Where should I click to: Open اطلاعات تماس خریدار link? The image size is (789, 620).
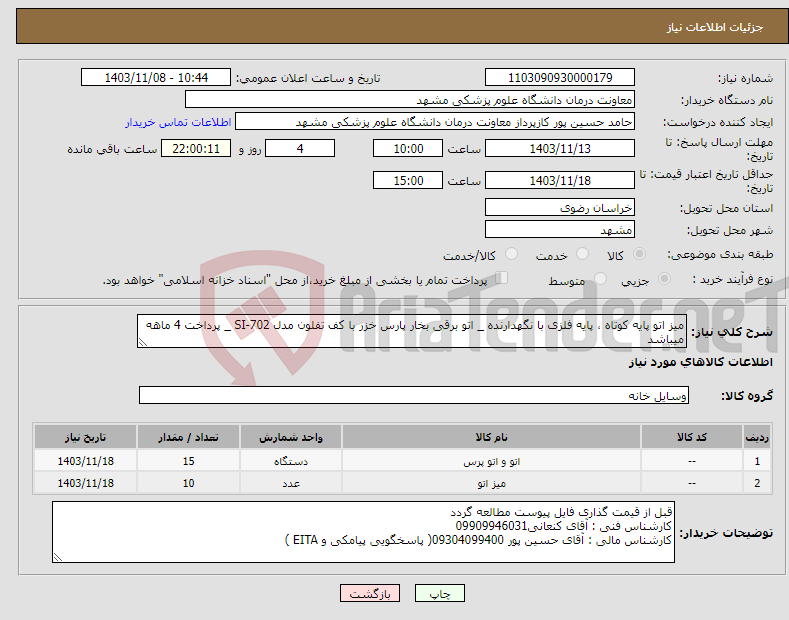178,122
